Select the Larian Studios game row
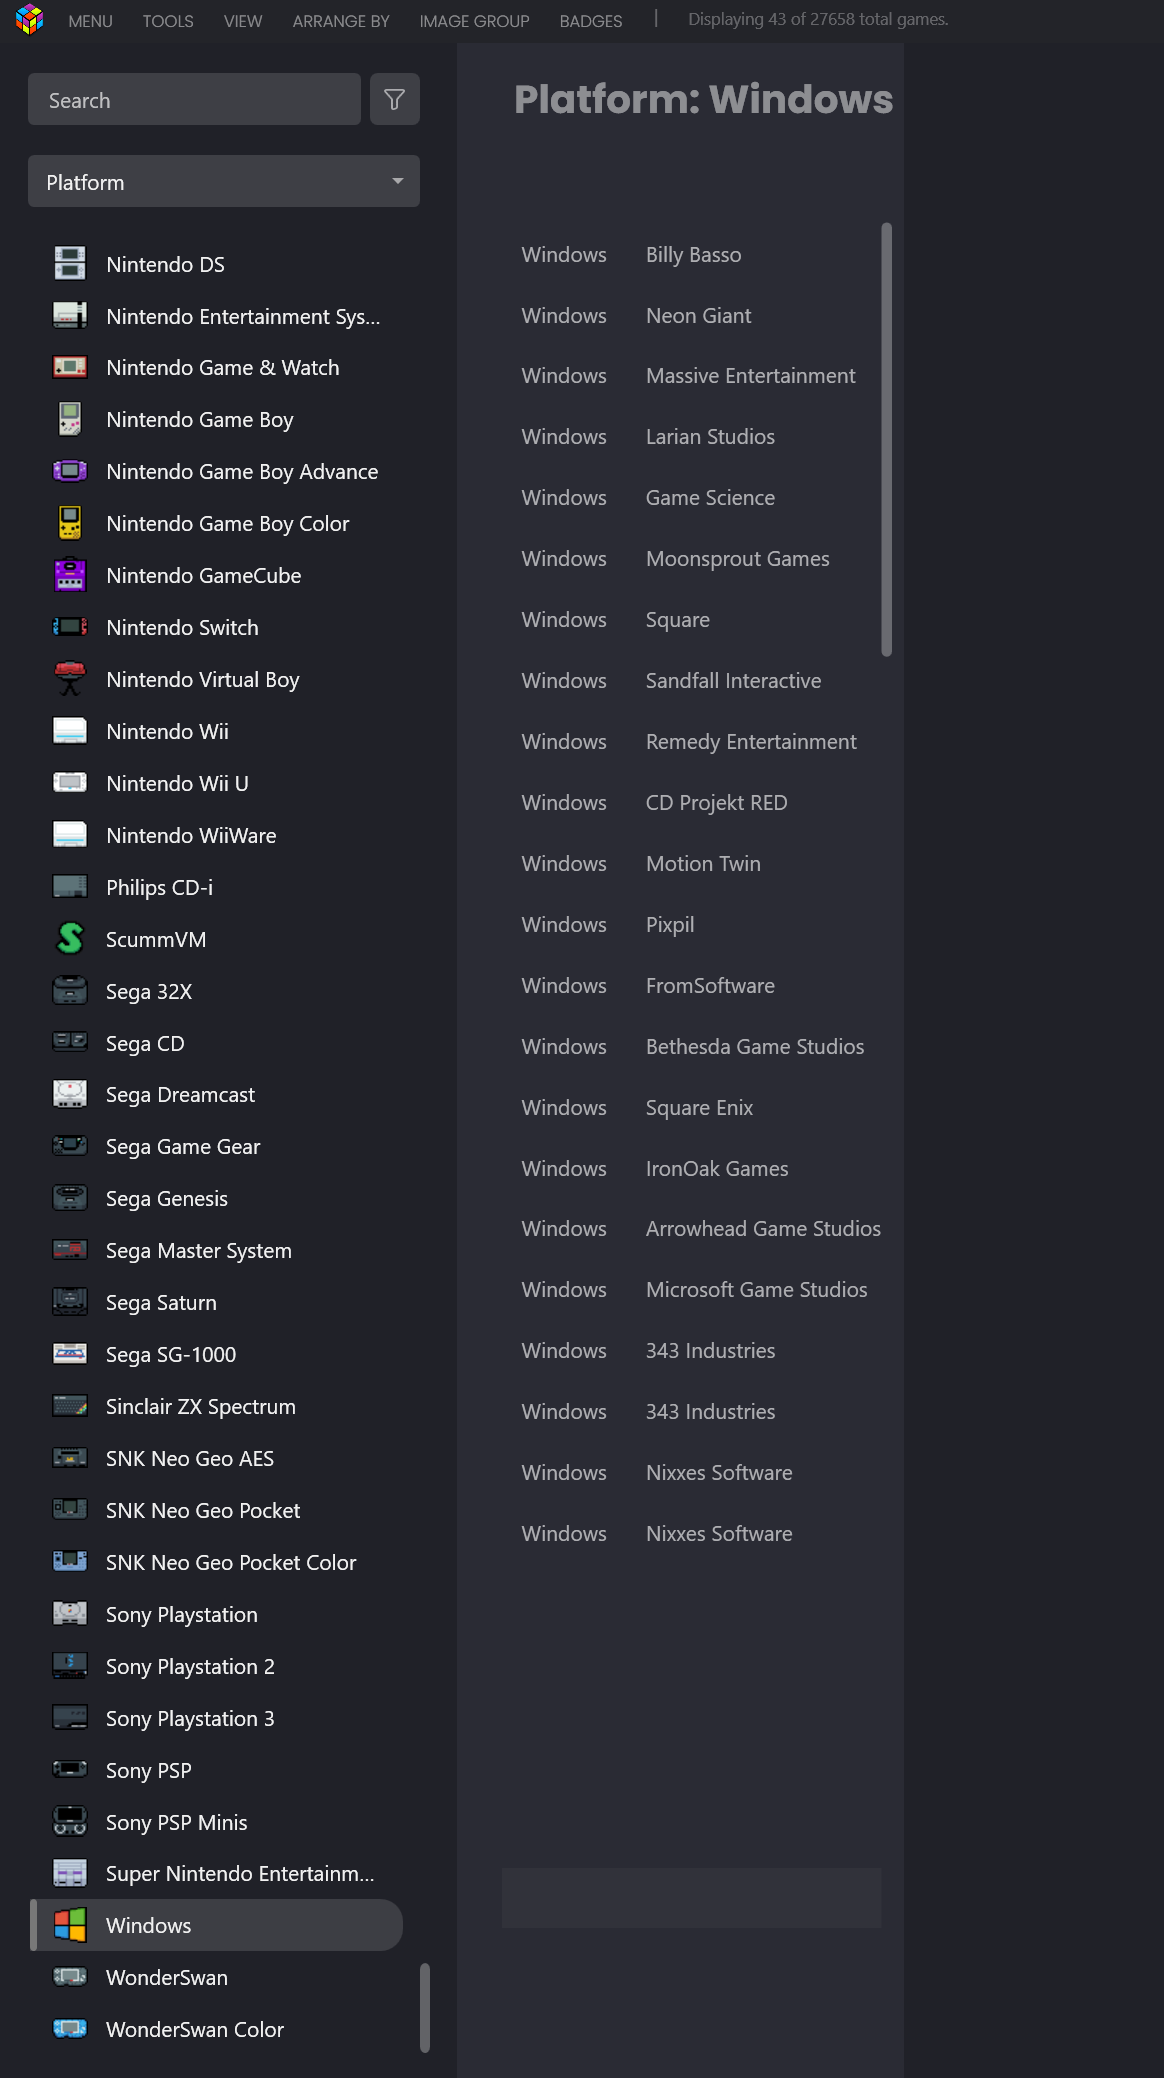 click(691, 437)
